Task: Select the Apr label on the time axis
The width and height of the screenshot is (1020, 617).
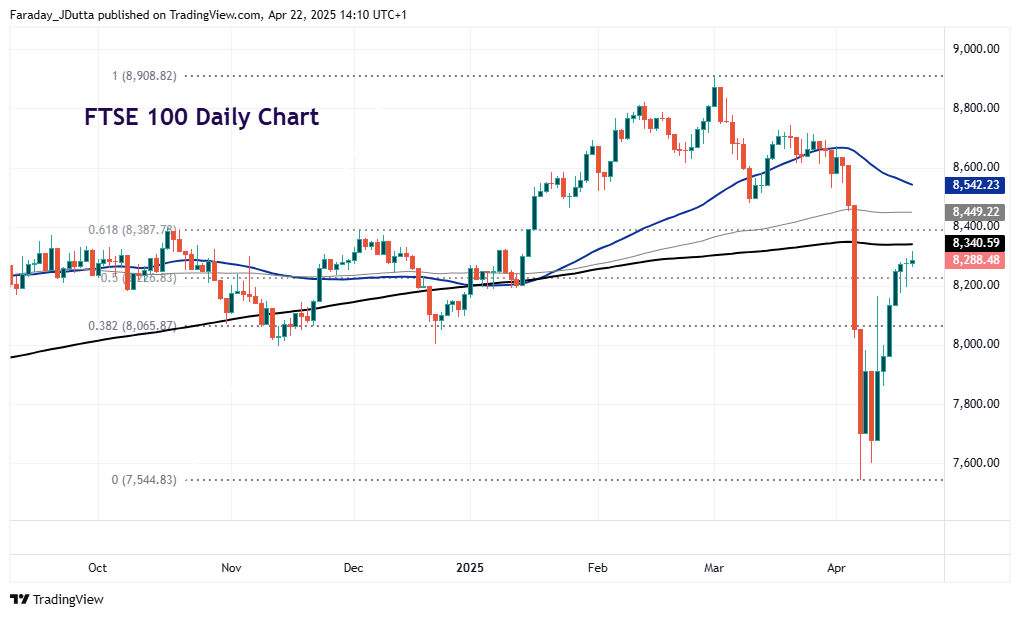Action: (x=837, y=568)
